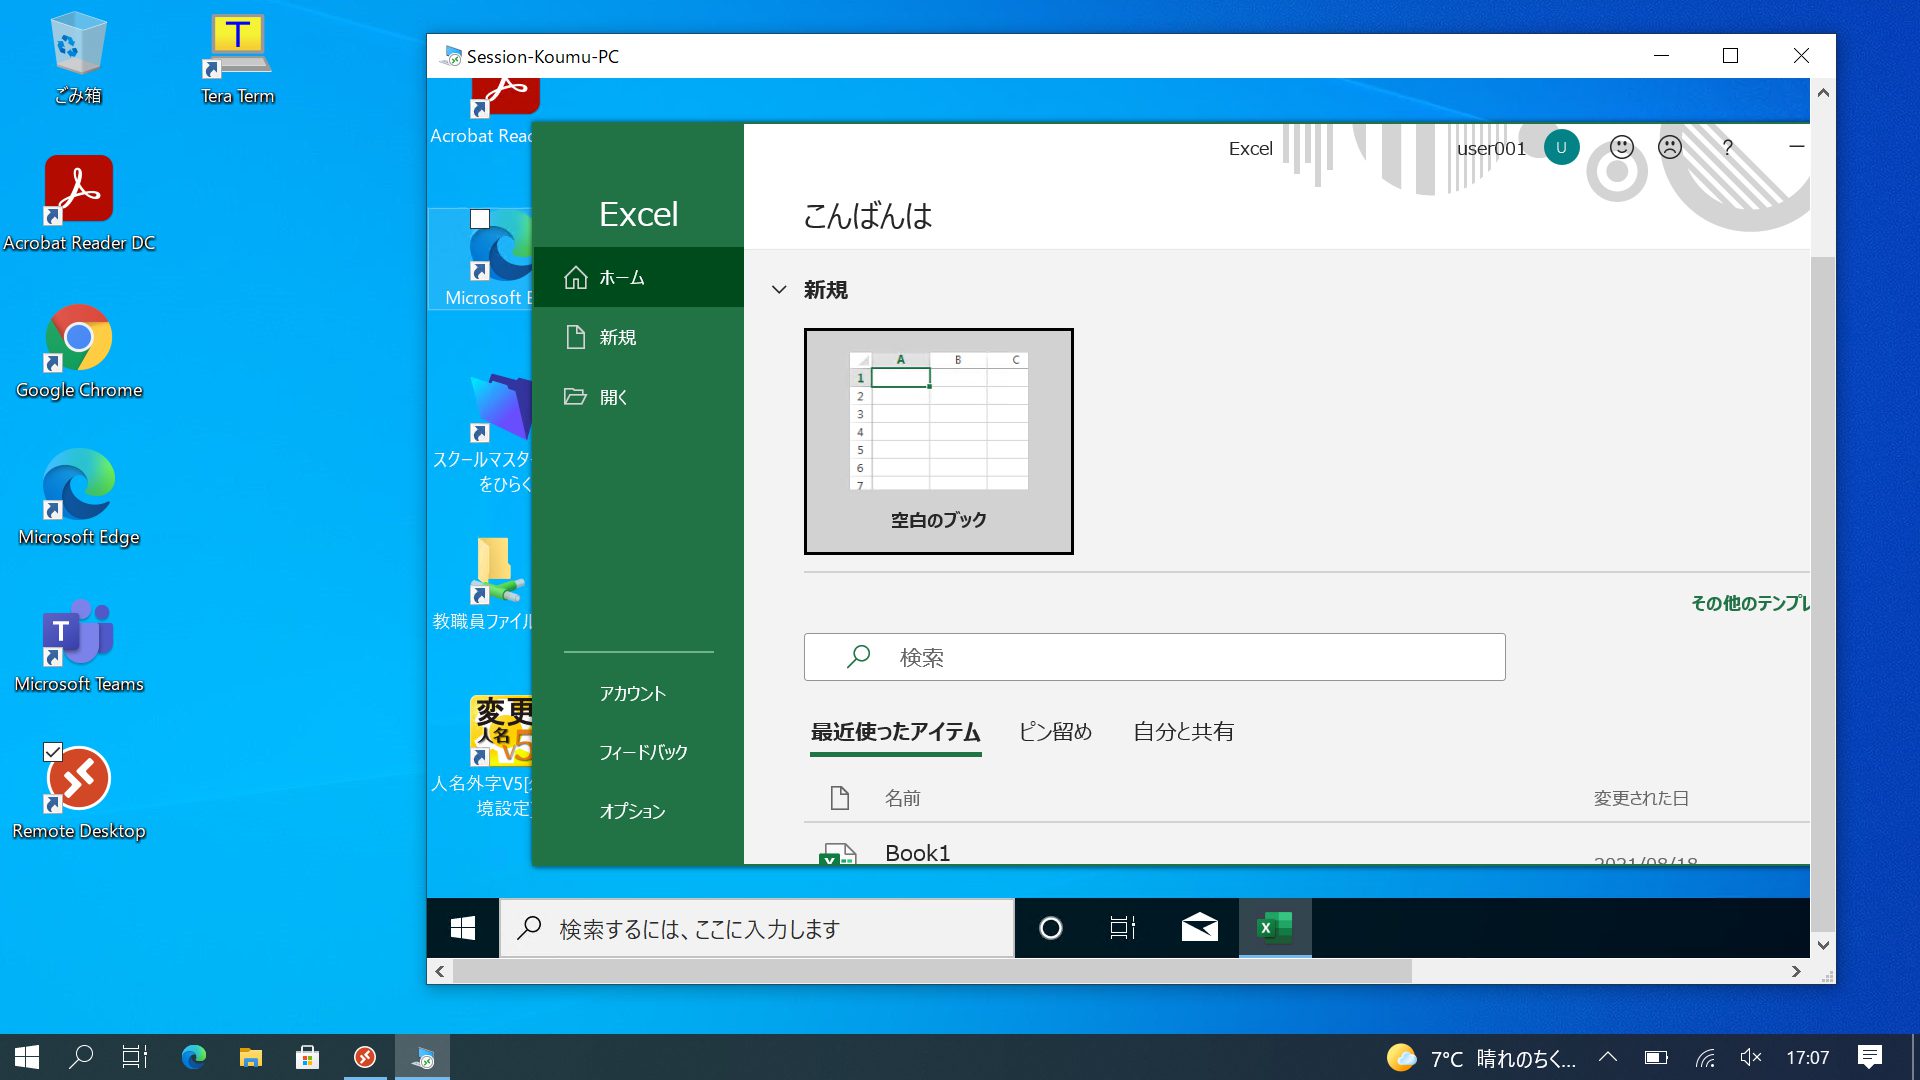
Task: Launch Microsoft Edge on local desktop
Action: pos(79,499)
